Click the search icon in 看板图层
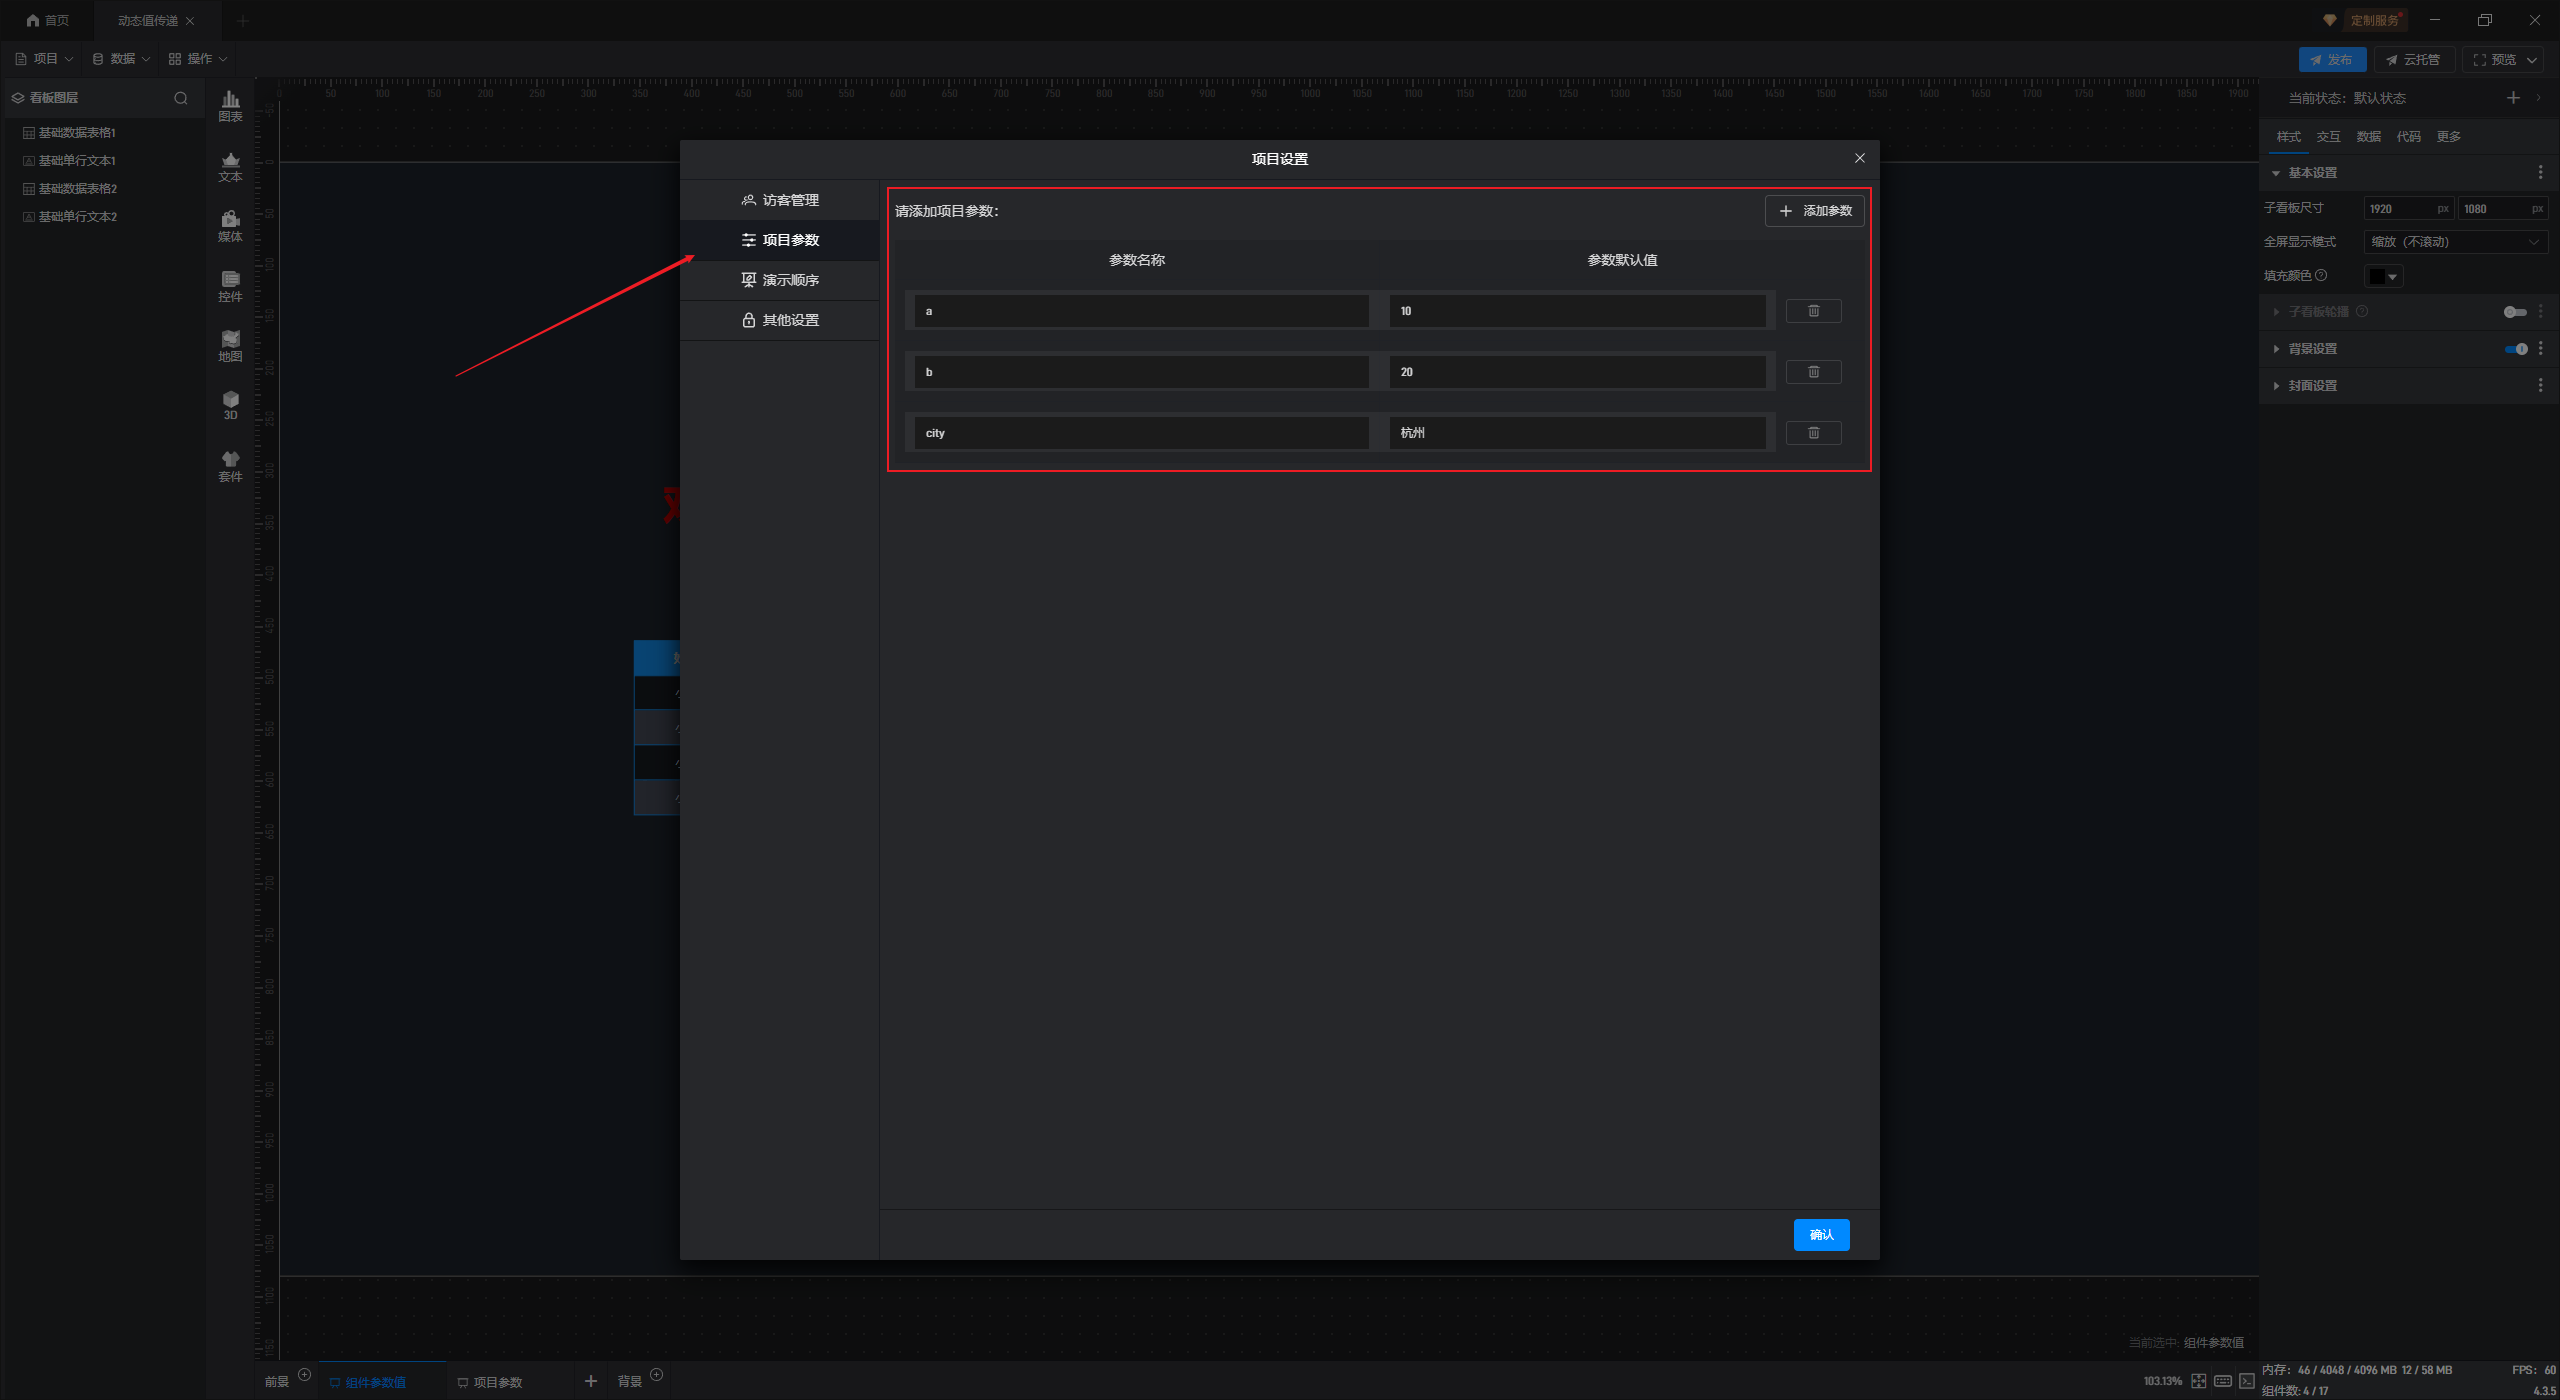The width and height of the screenshot is (2560, 1400). click(181, 98)
